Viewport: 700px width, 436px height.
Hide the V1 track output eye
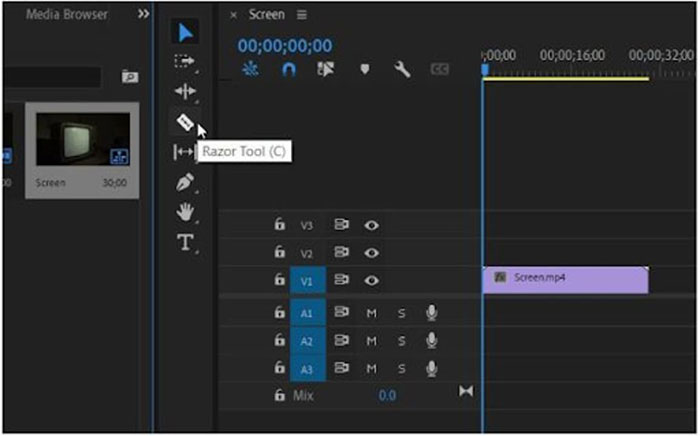coord(372,281)
